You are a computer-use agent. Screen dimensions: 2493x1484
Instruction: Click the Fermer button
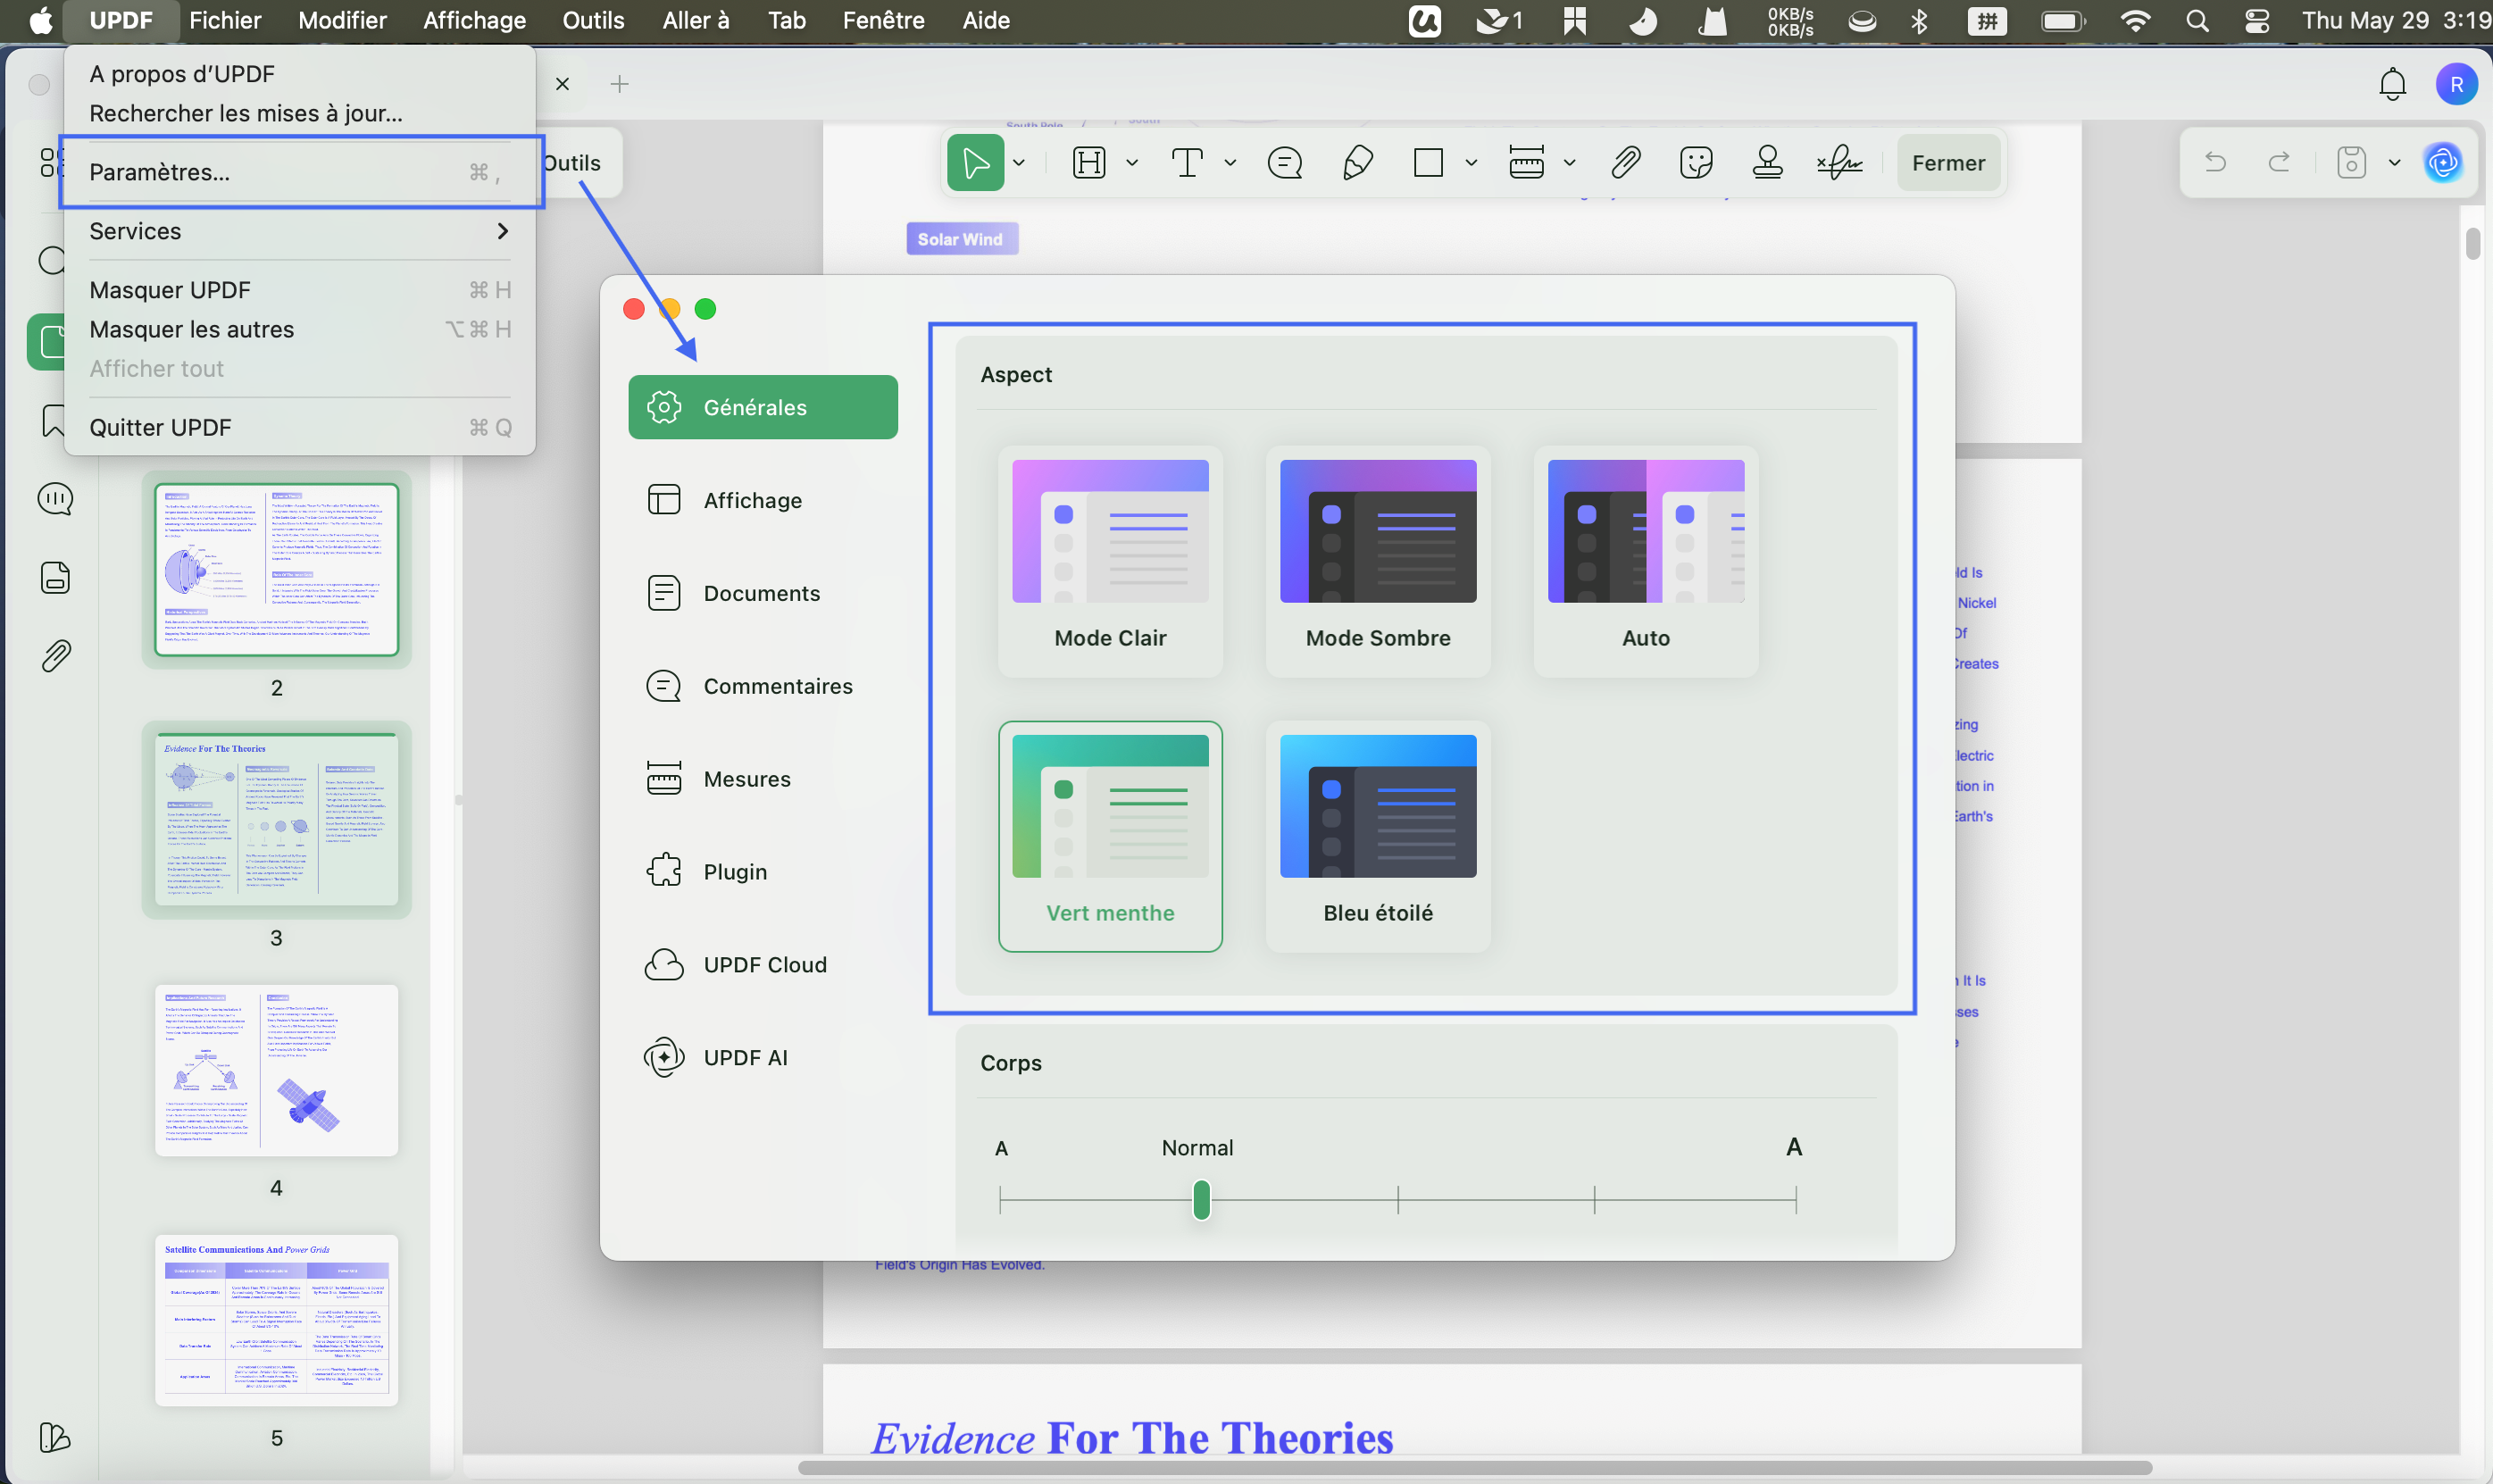tap(1948, 163)
